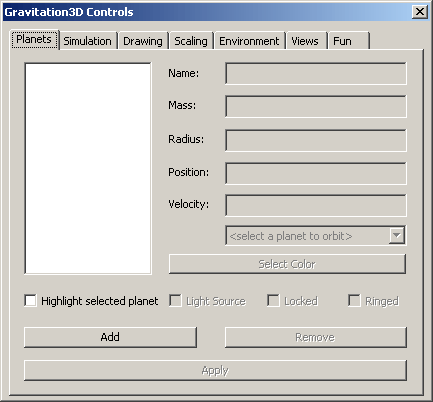The width and height of the screenshot is (433, 402).
Task: Toggle the Light Source checkbox
Action: coord(175,301)
